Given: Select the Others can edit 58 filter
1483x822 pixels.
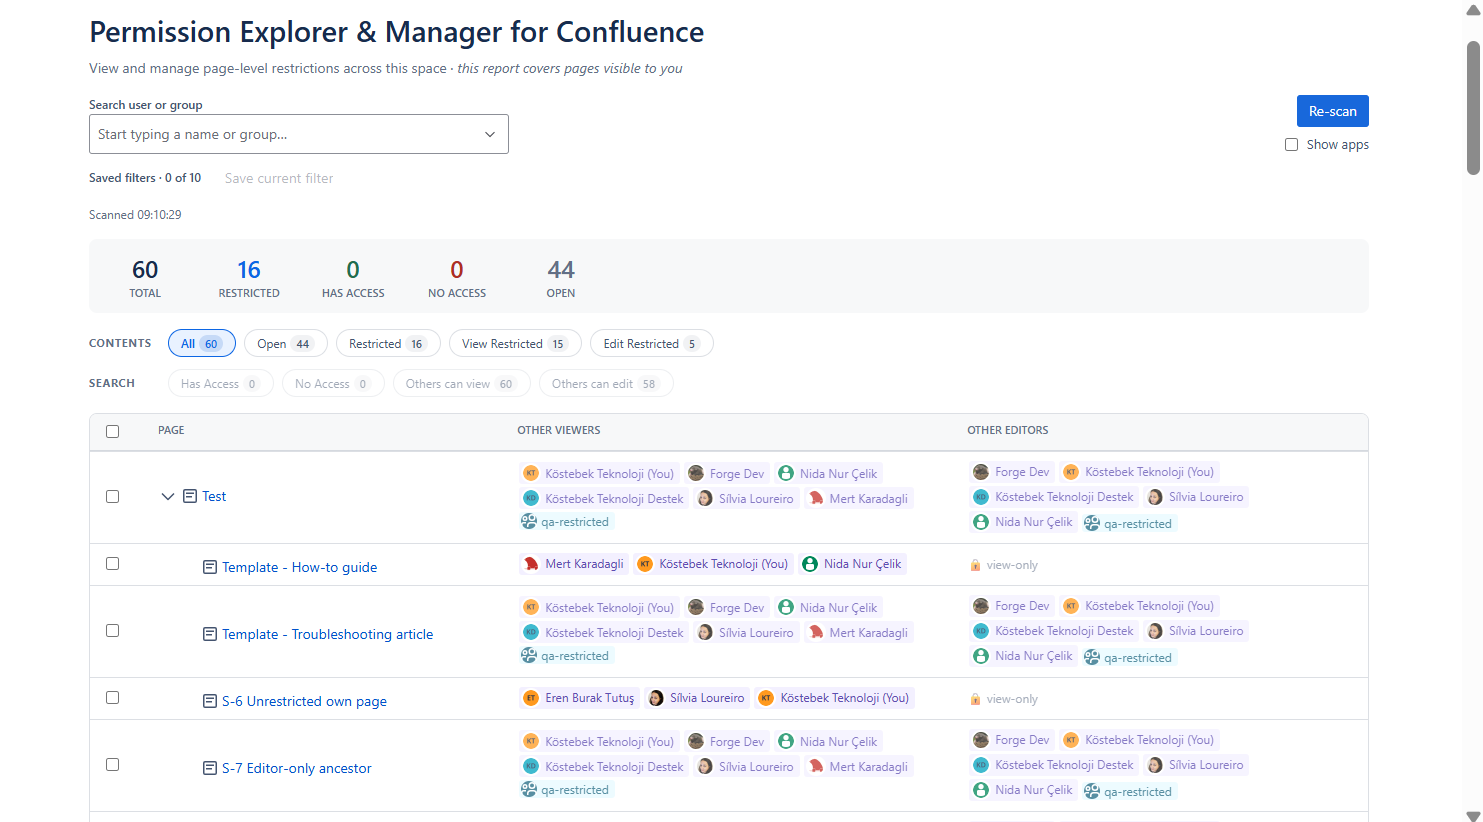Looking at the screenshot, I should click(606, 383).
